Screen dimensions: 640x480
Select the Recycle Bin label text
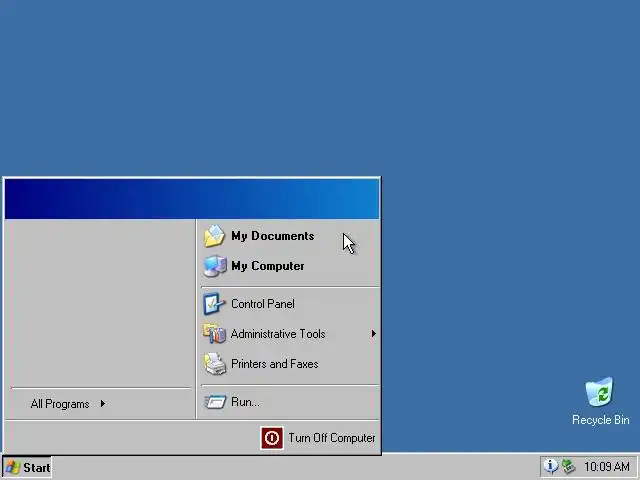[600, 420]
